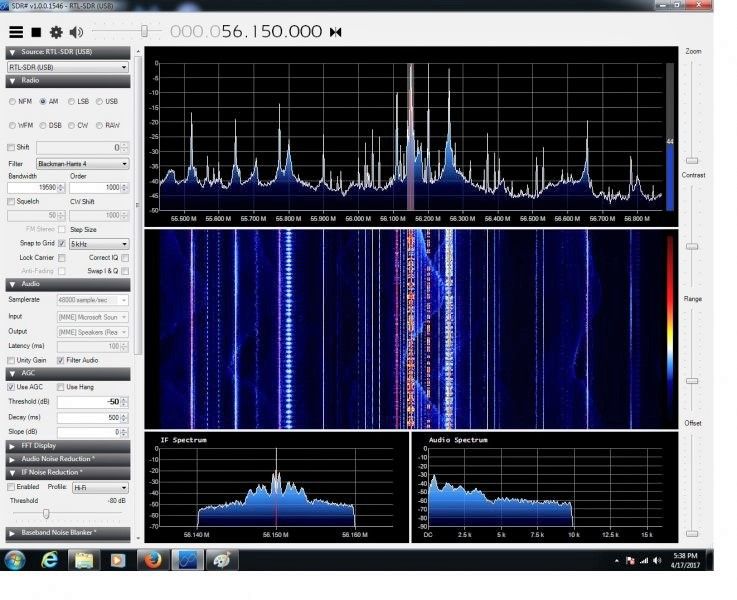The height and width of the screenshot is (600, 737).
Task: Open the settings gear configuration
Action: [x=56, y=32]
